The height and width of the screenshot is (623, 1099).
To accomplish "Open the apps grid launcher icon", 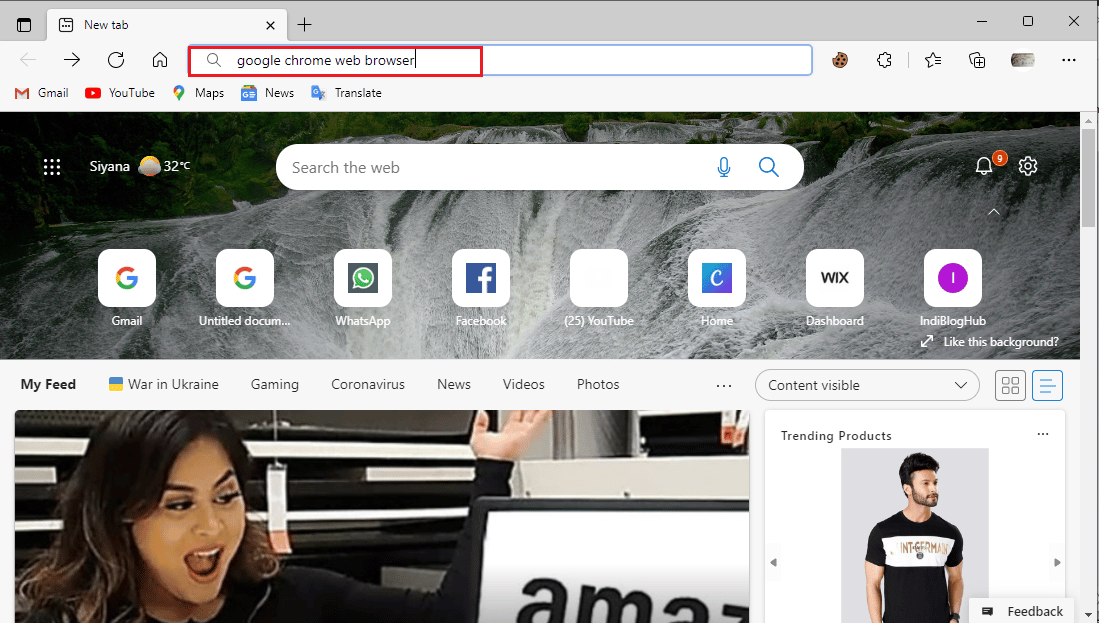I will 52,167.
